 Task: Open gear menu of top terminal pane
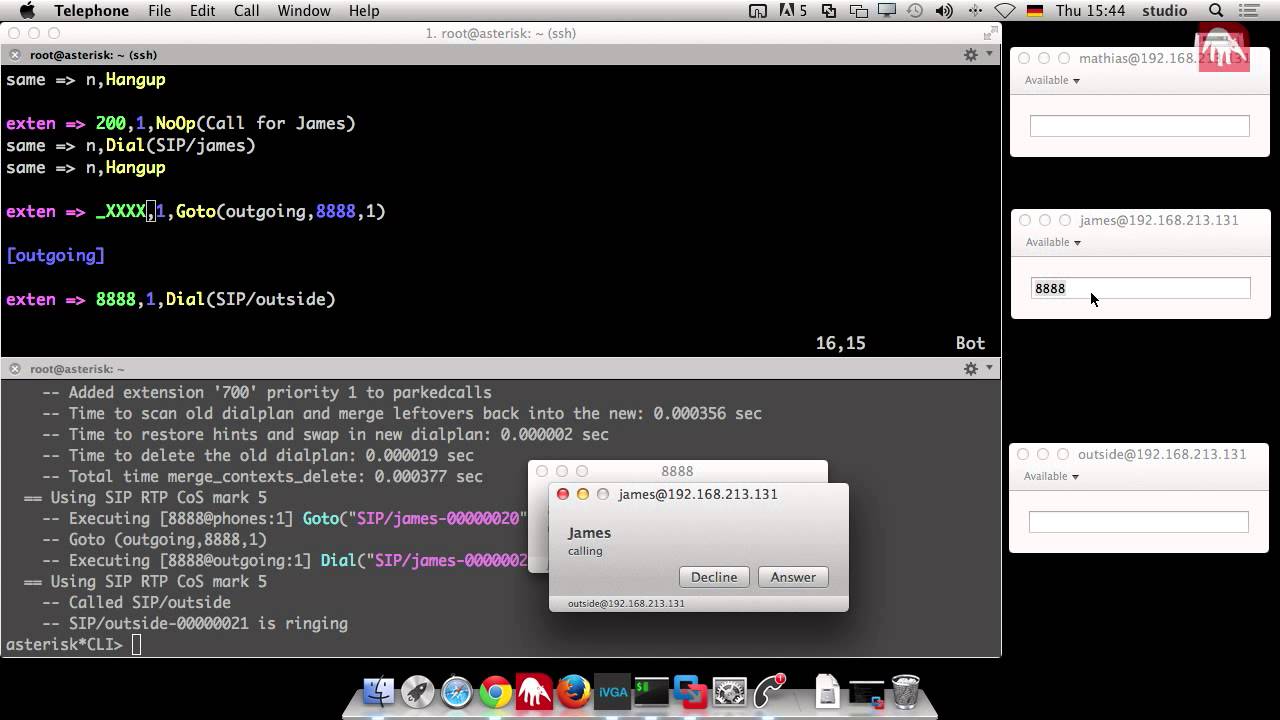coord(970,55)
